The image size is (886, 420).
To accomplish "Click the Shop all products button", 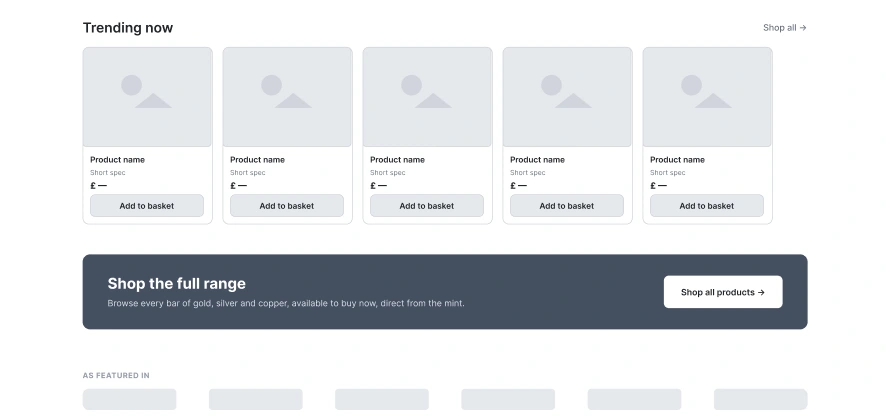I will 723,292.
